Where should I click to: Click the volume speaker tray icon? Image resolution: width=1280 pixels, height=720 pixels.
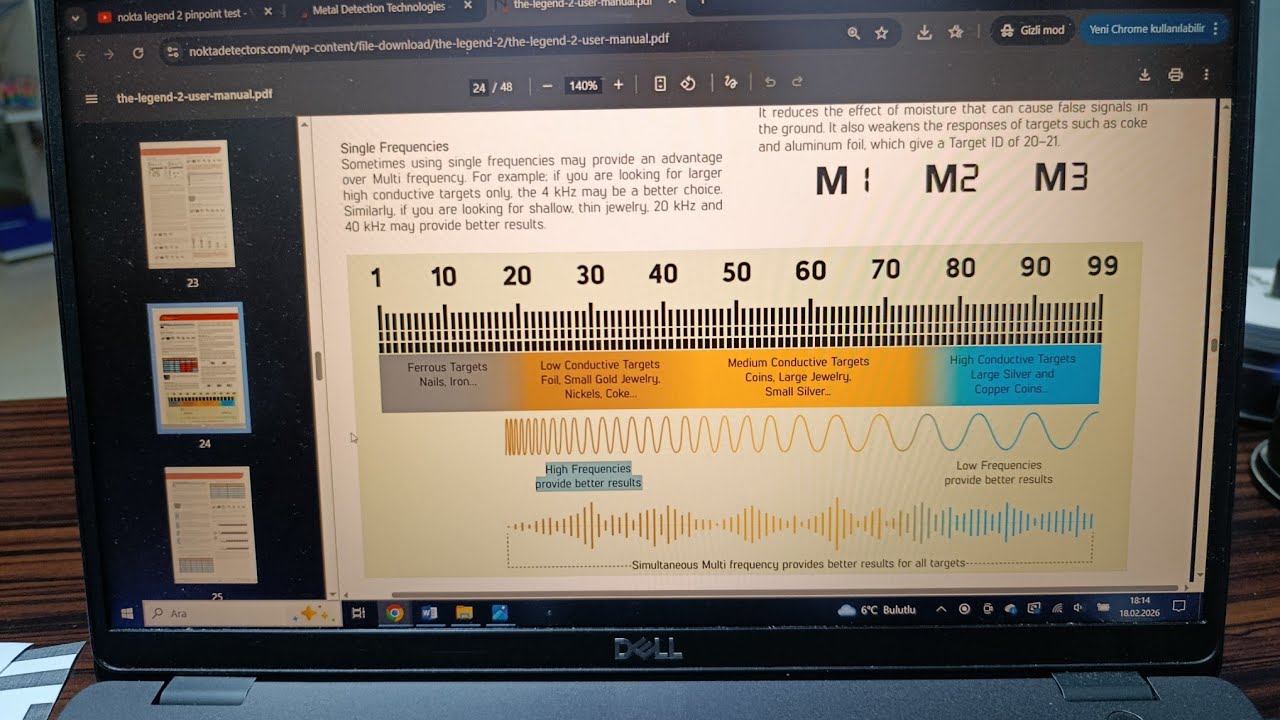tap(1079, 607)
